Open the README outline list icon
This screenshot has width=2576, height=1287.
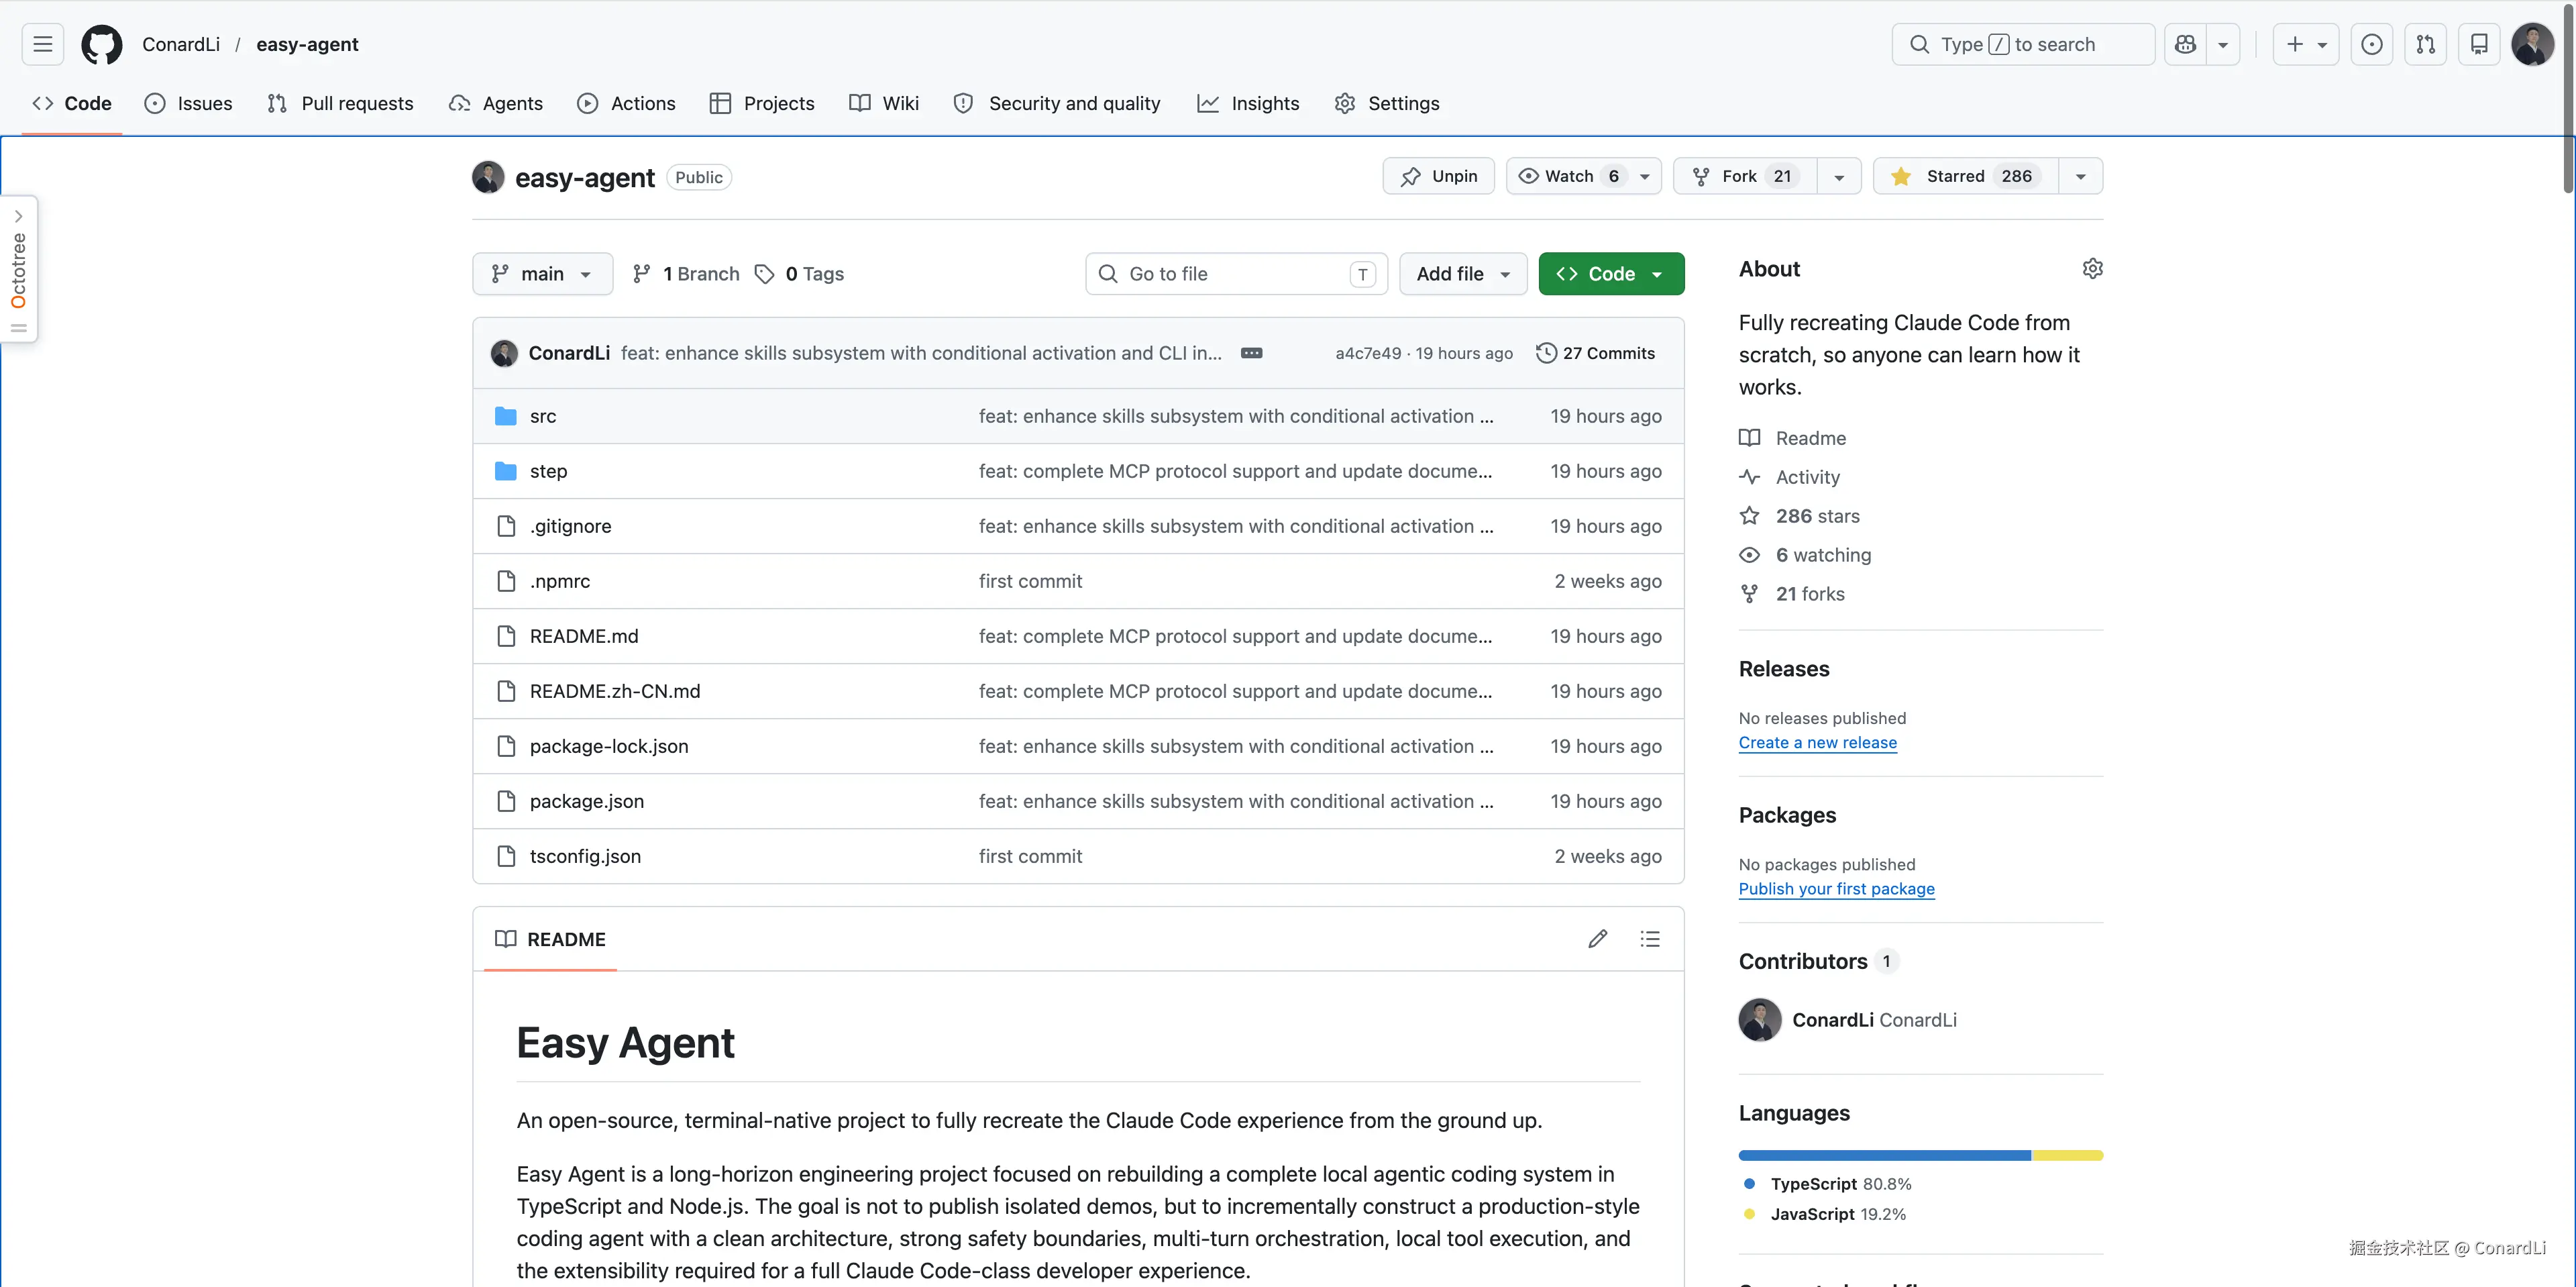pyautogui.click(x=1650, y=938)
